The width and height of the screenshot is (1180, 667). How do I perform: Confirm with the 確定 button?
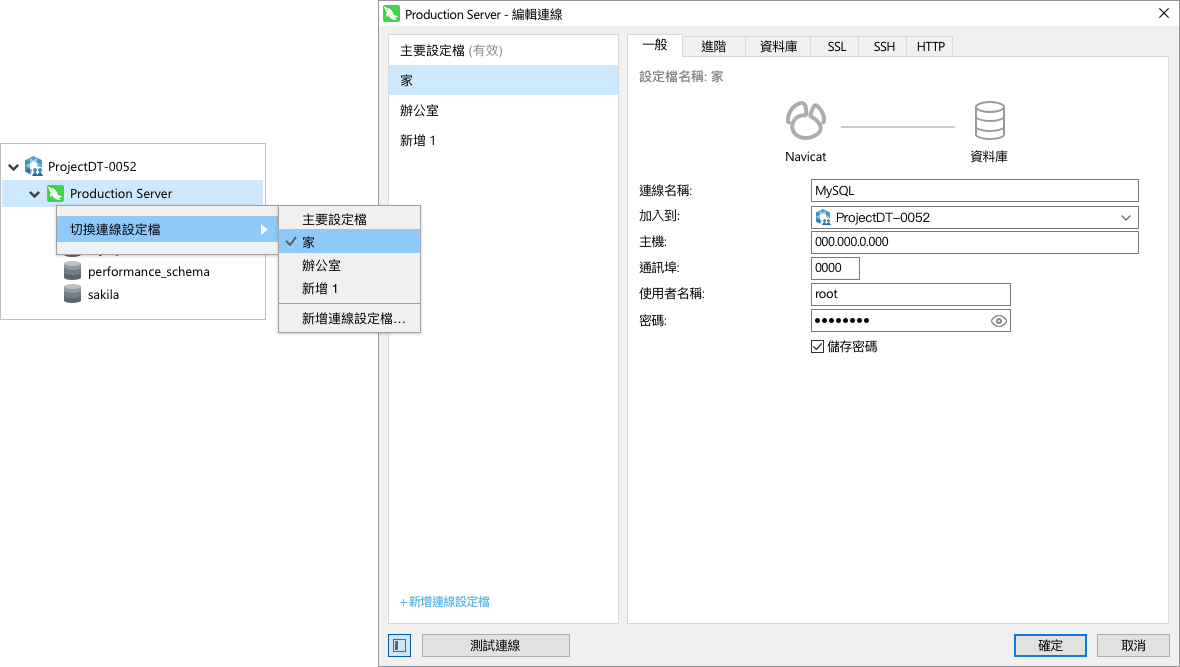(1050, 645)
